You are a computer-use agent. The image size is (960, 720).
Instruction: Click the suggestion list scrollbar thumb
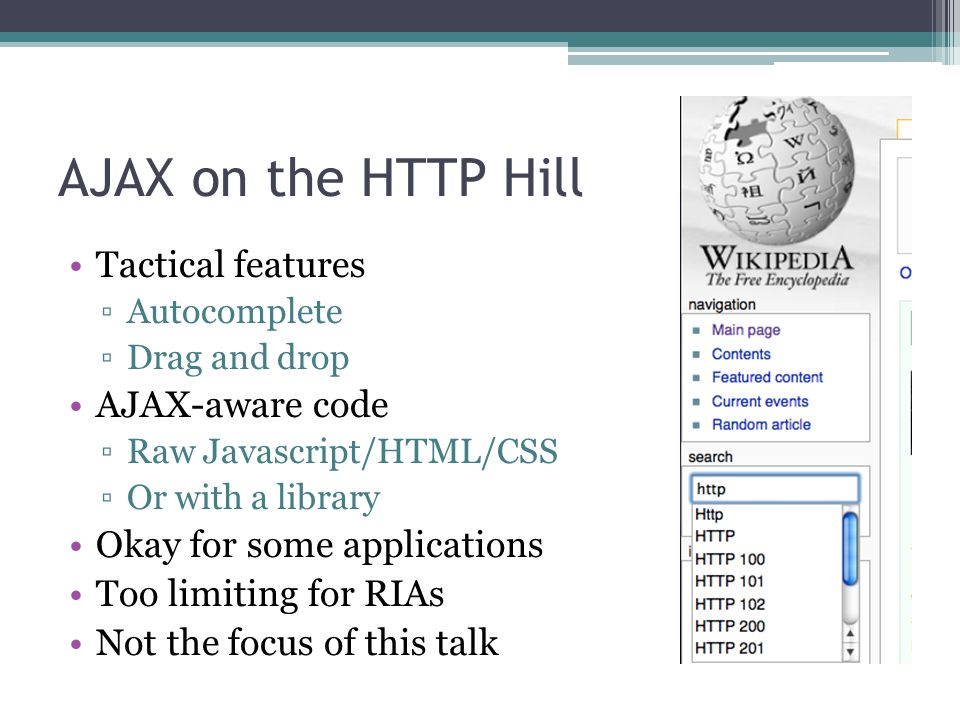click(850, 549)
